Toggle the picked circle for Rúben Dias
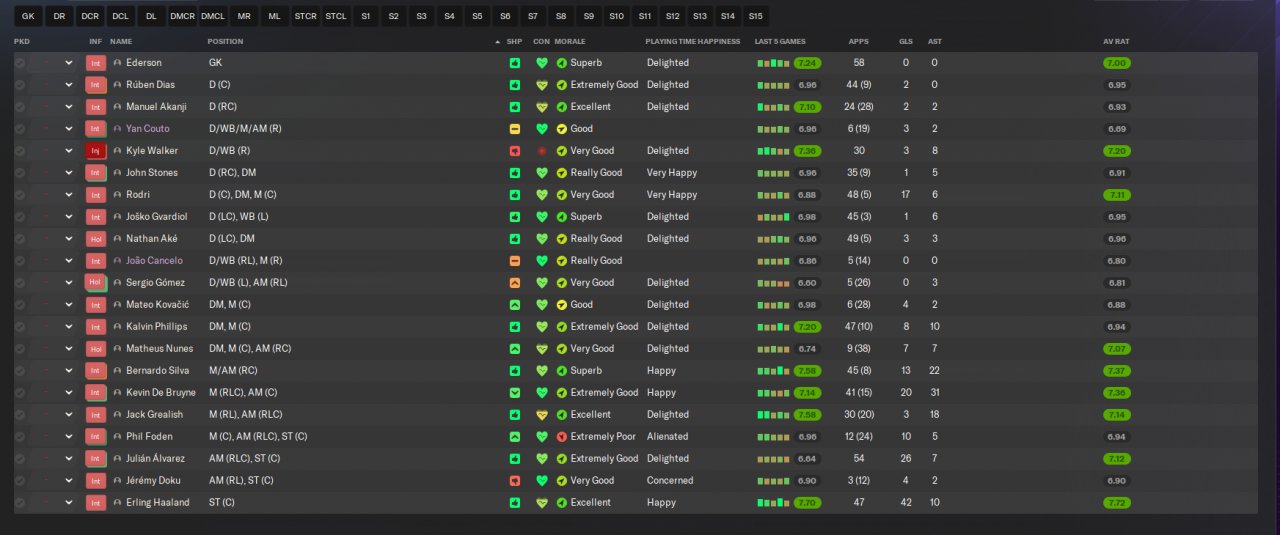 point(20,84)
